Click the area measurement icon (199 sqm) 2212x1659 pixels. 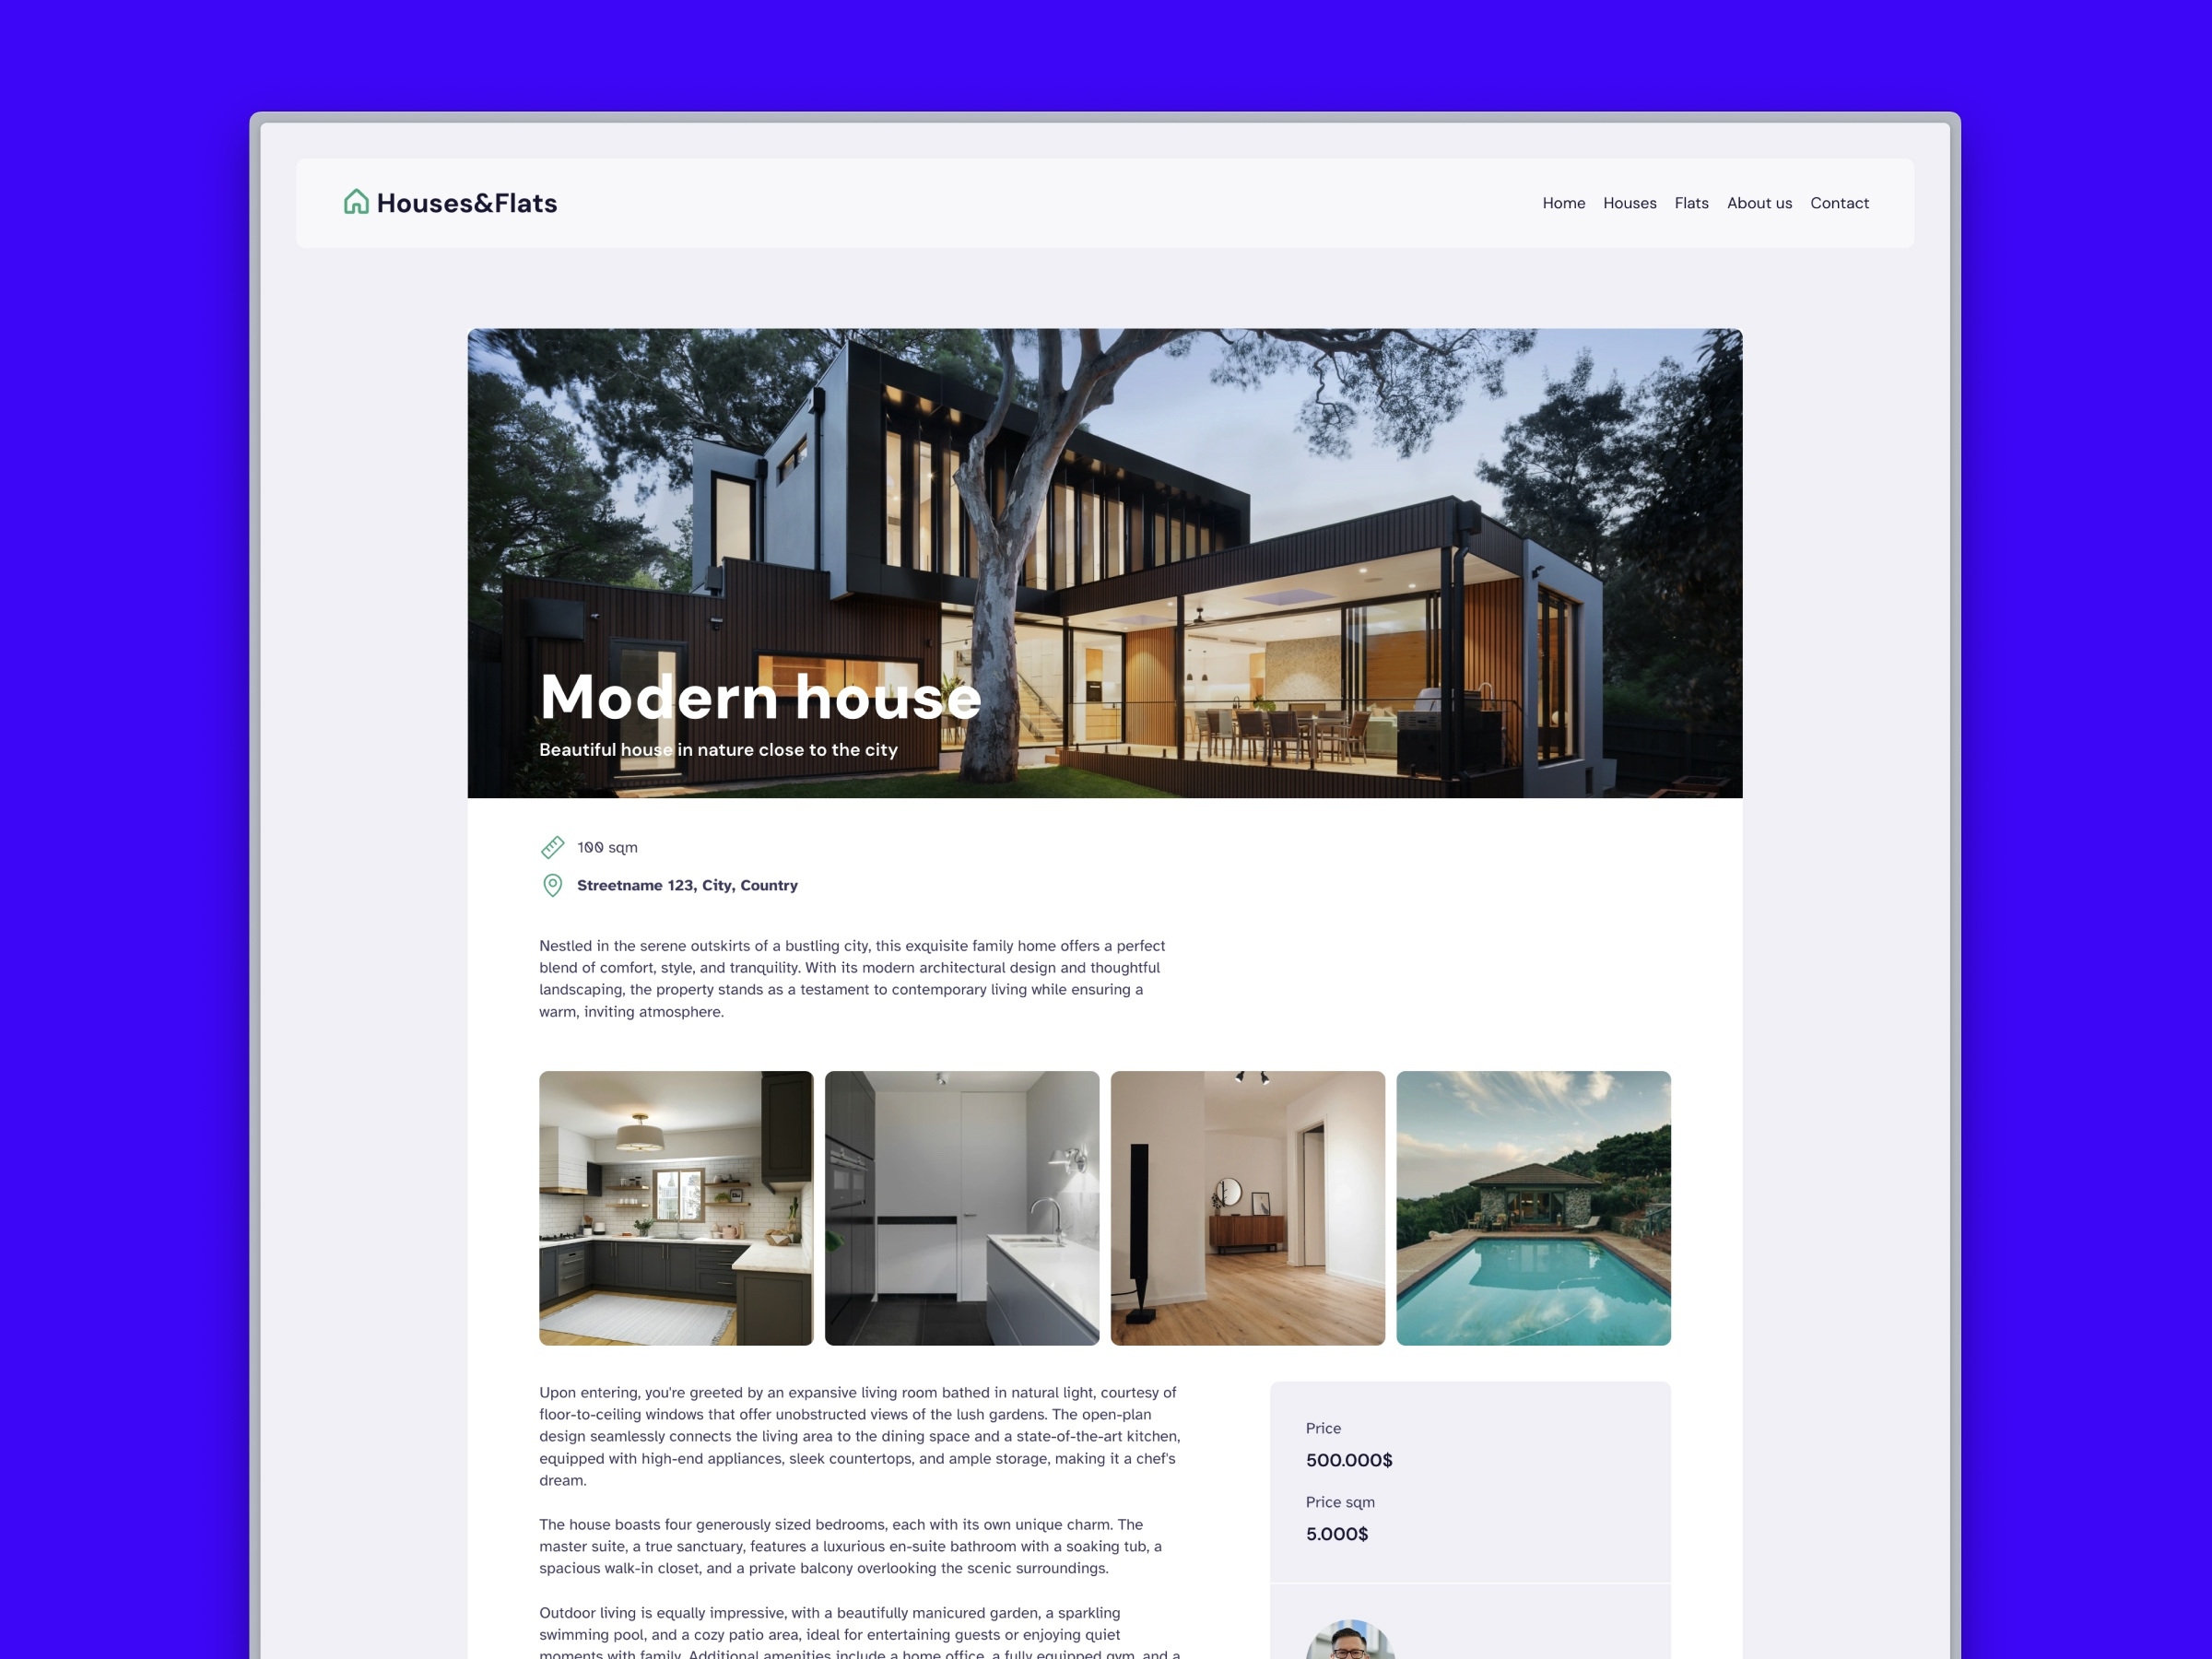point(552,847)
